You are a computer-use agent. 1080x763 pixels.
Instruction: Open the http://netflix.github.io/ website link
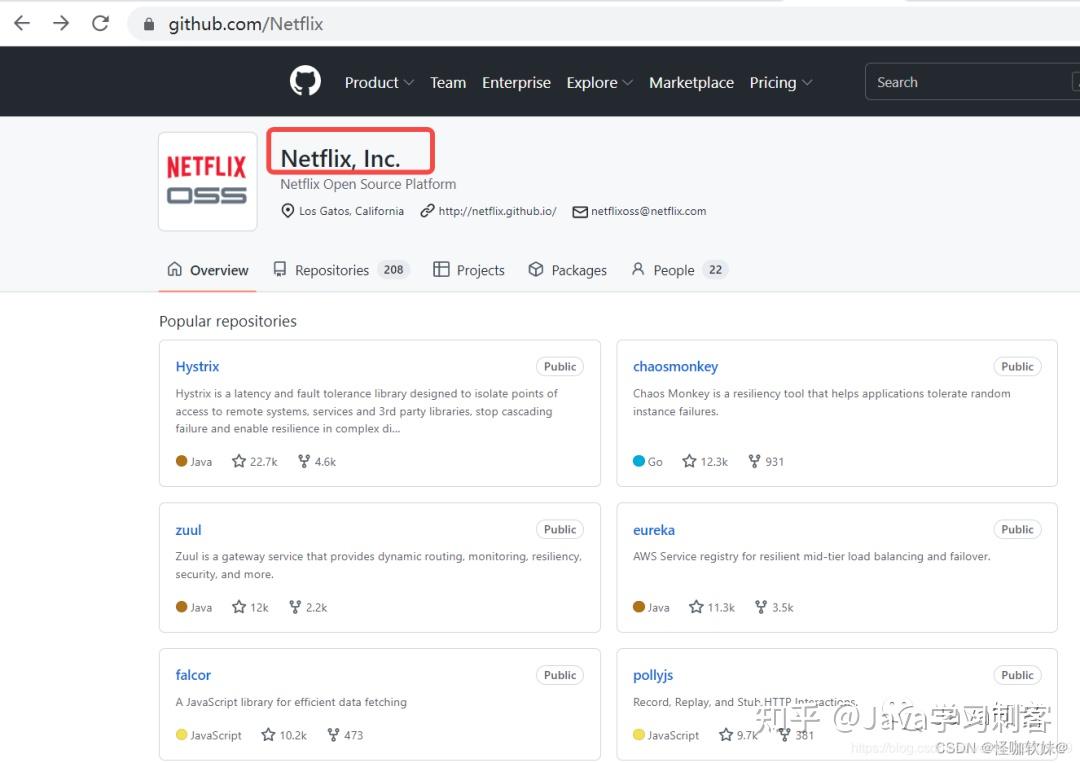497,211
